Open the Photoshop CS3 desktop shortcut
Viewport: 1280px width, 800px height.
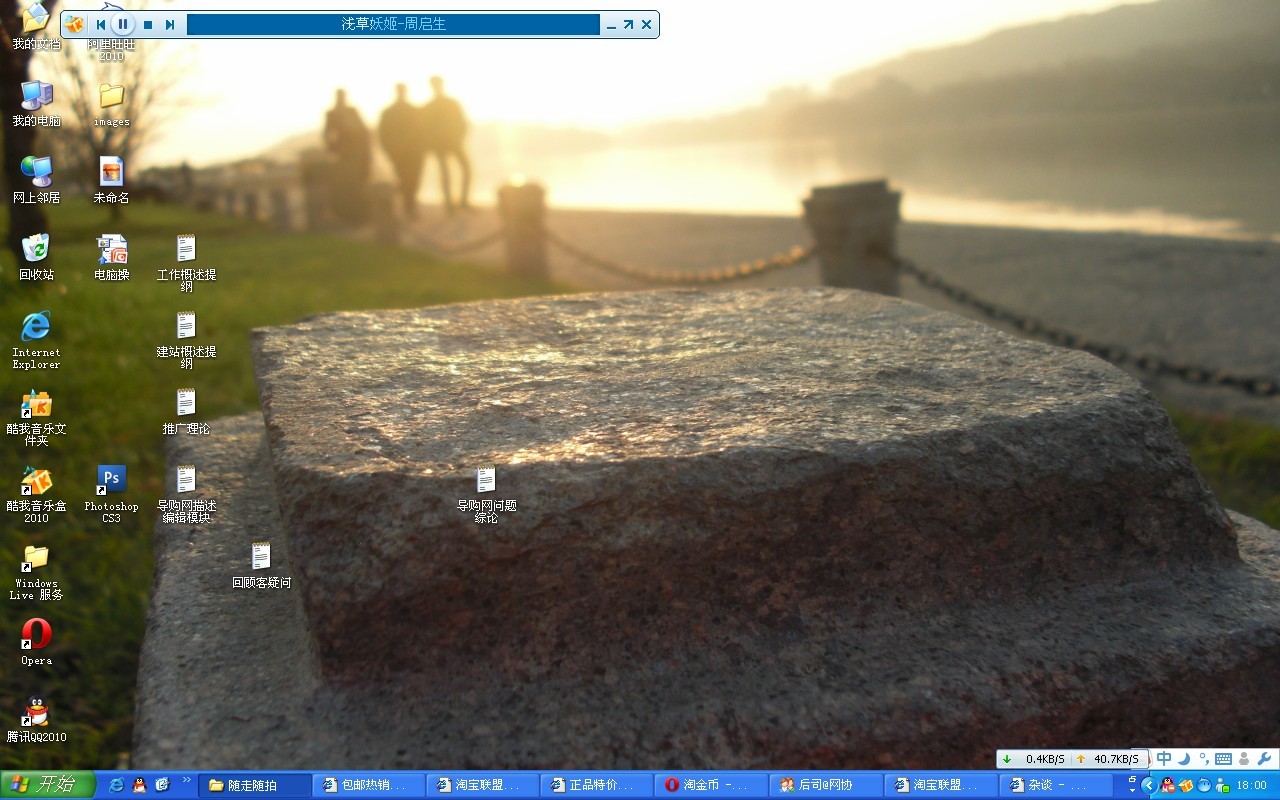pos(111,480)
